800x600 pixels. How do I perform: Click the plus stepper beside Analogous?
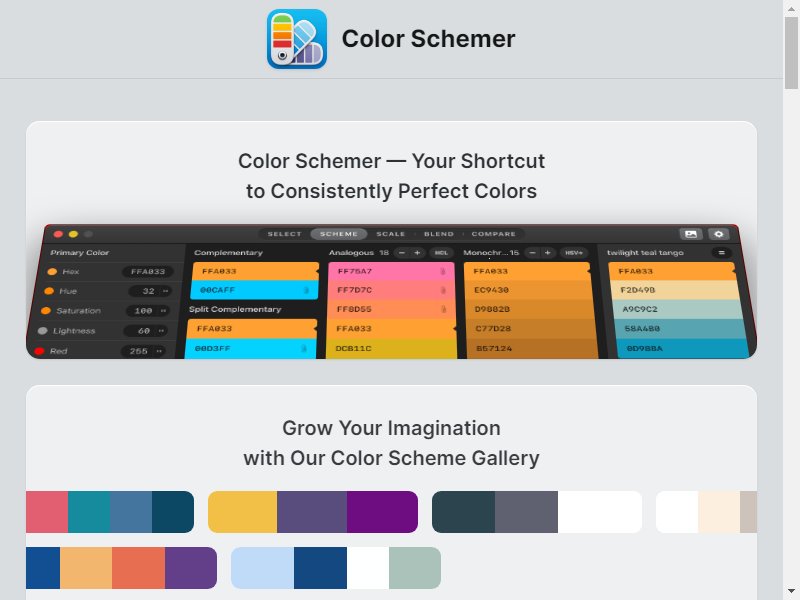click(x=417, y=253)
